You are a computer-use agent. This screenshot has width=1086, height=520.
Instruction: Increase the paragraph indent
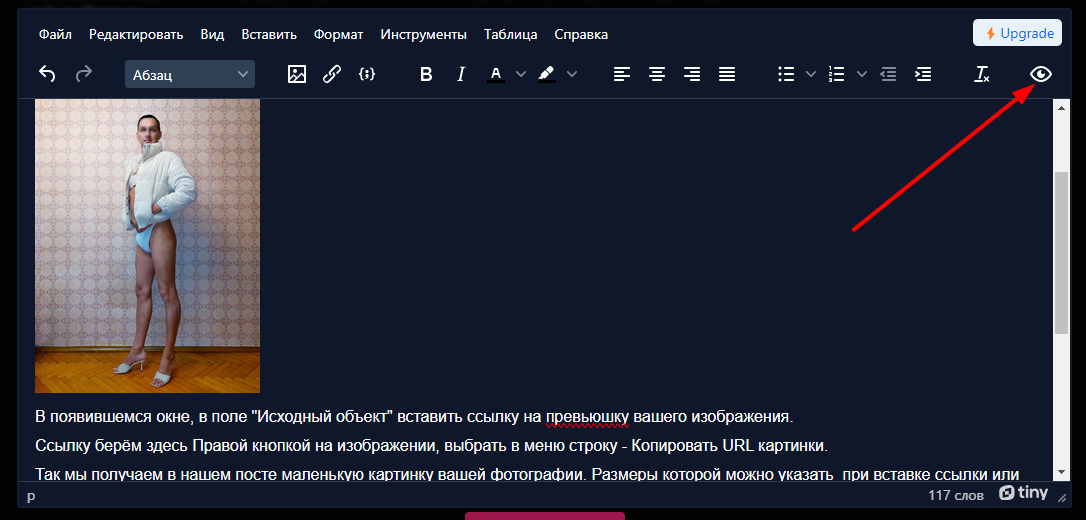coord(923,74)
